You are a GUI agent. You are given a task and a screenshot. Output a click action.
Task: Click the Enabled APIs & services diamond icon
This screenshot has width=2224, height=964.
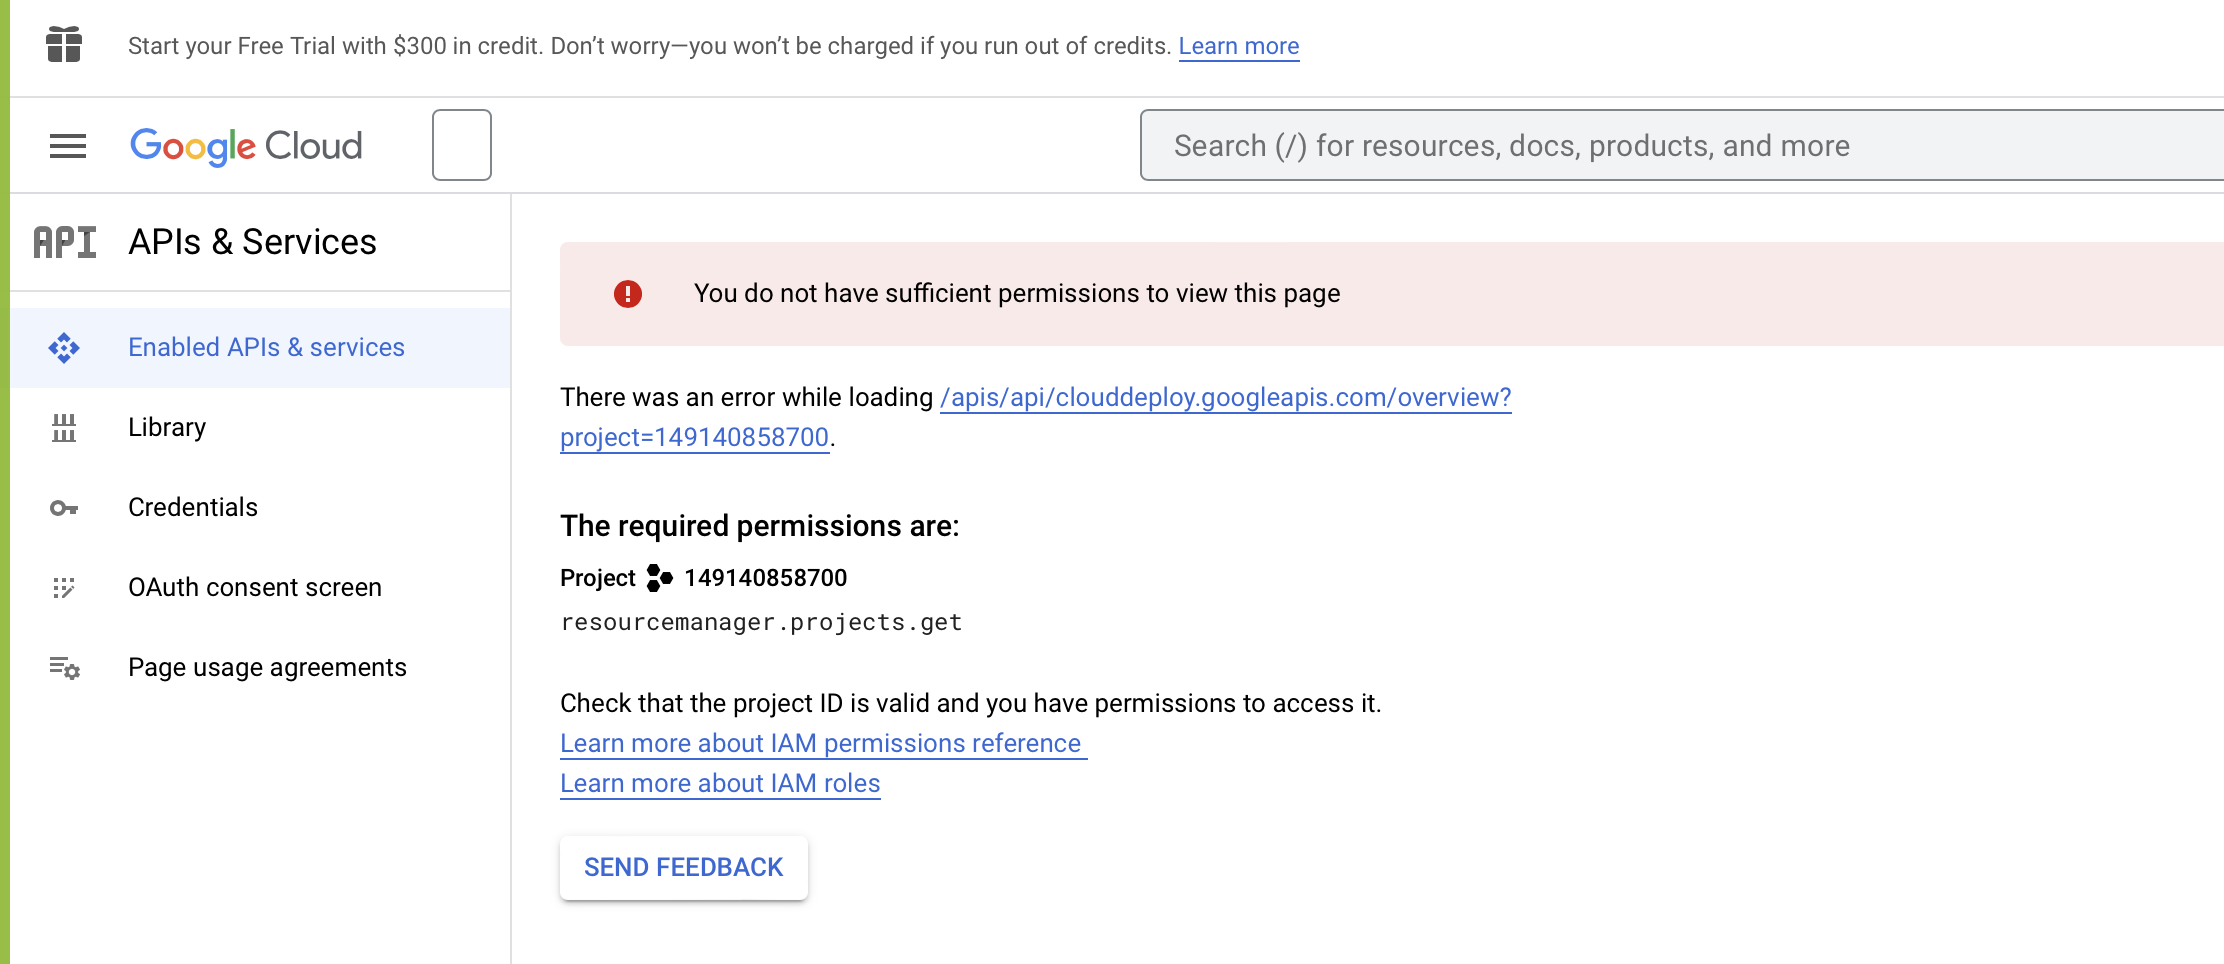click(x=64, y=348)
